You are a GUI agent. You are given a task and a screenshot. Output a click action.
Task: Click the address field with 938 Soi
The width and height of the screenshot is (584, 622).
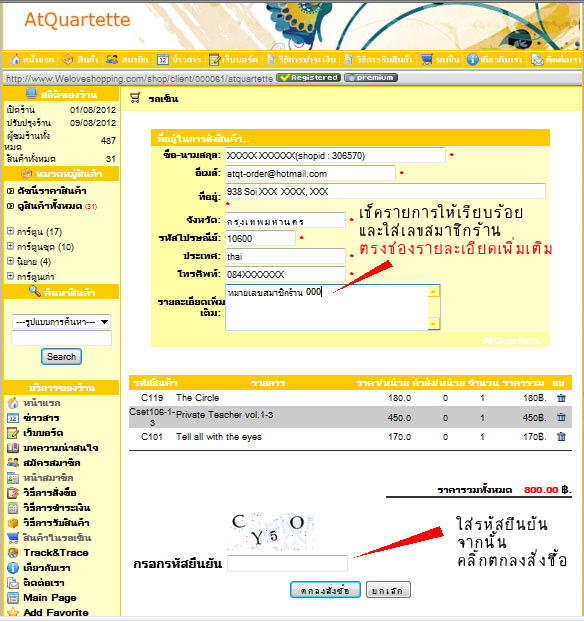point(385,192)
